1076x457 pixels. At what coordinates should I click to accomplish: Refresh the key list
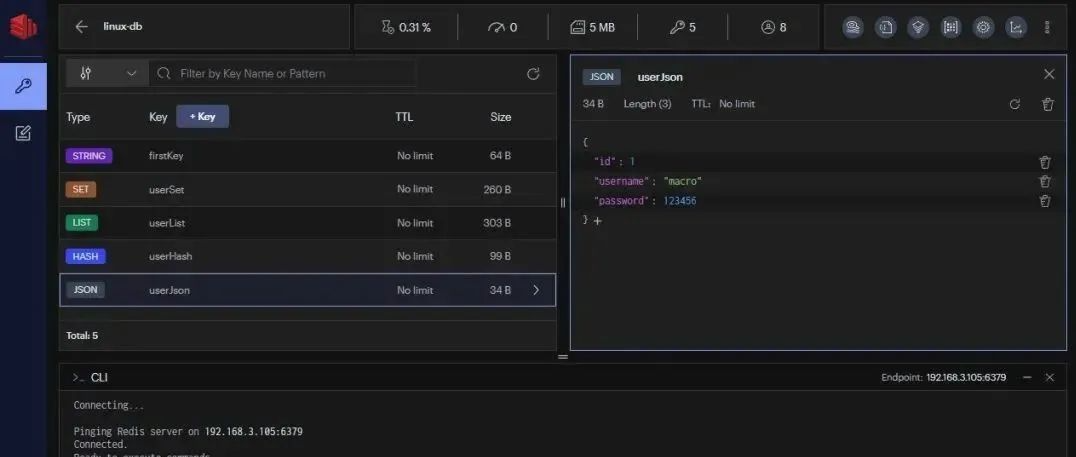tap(533, 74)
